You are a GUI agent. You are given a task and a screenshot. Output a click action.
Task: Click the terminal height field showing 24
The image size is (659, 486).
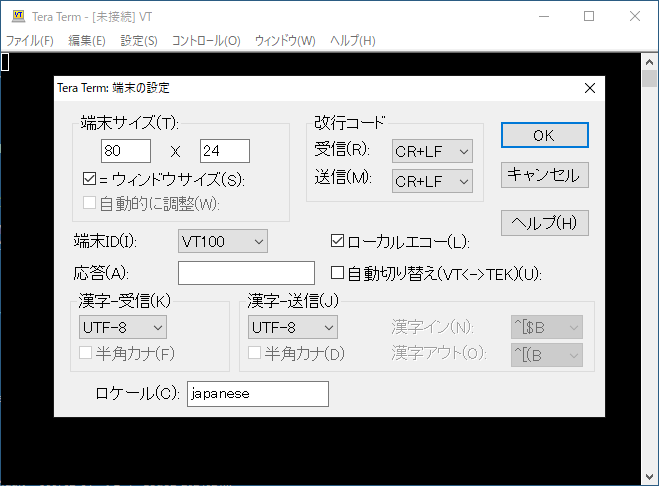tap(225, 151)
